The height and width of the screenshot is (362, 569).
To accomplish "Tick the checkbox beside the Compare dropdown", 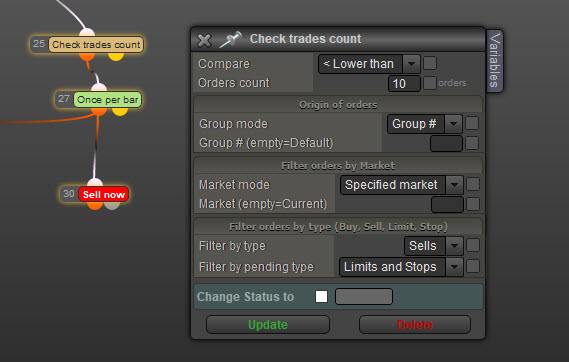I will click(x=430, y=63).
